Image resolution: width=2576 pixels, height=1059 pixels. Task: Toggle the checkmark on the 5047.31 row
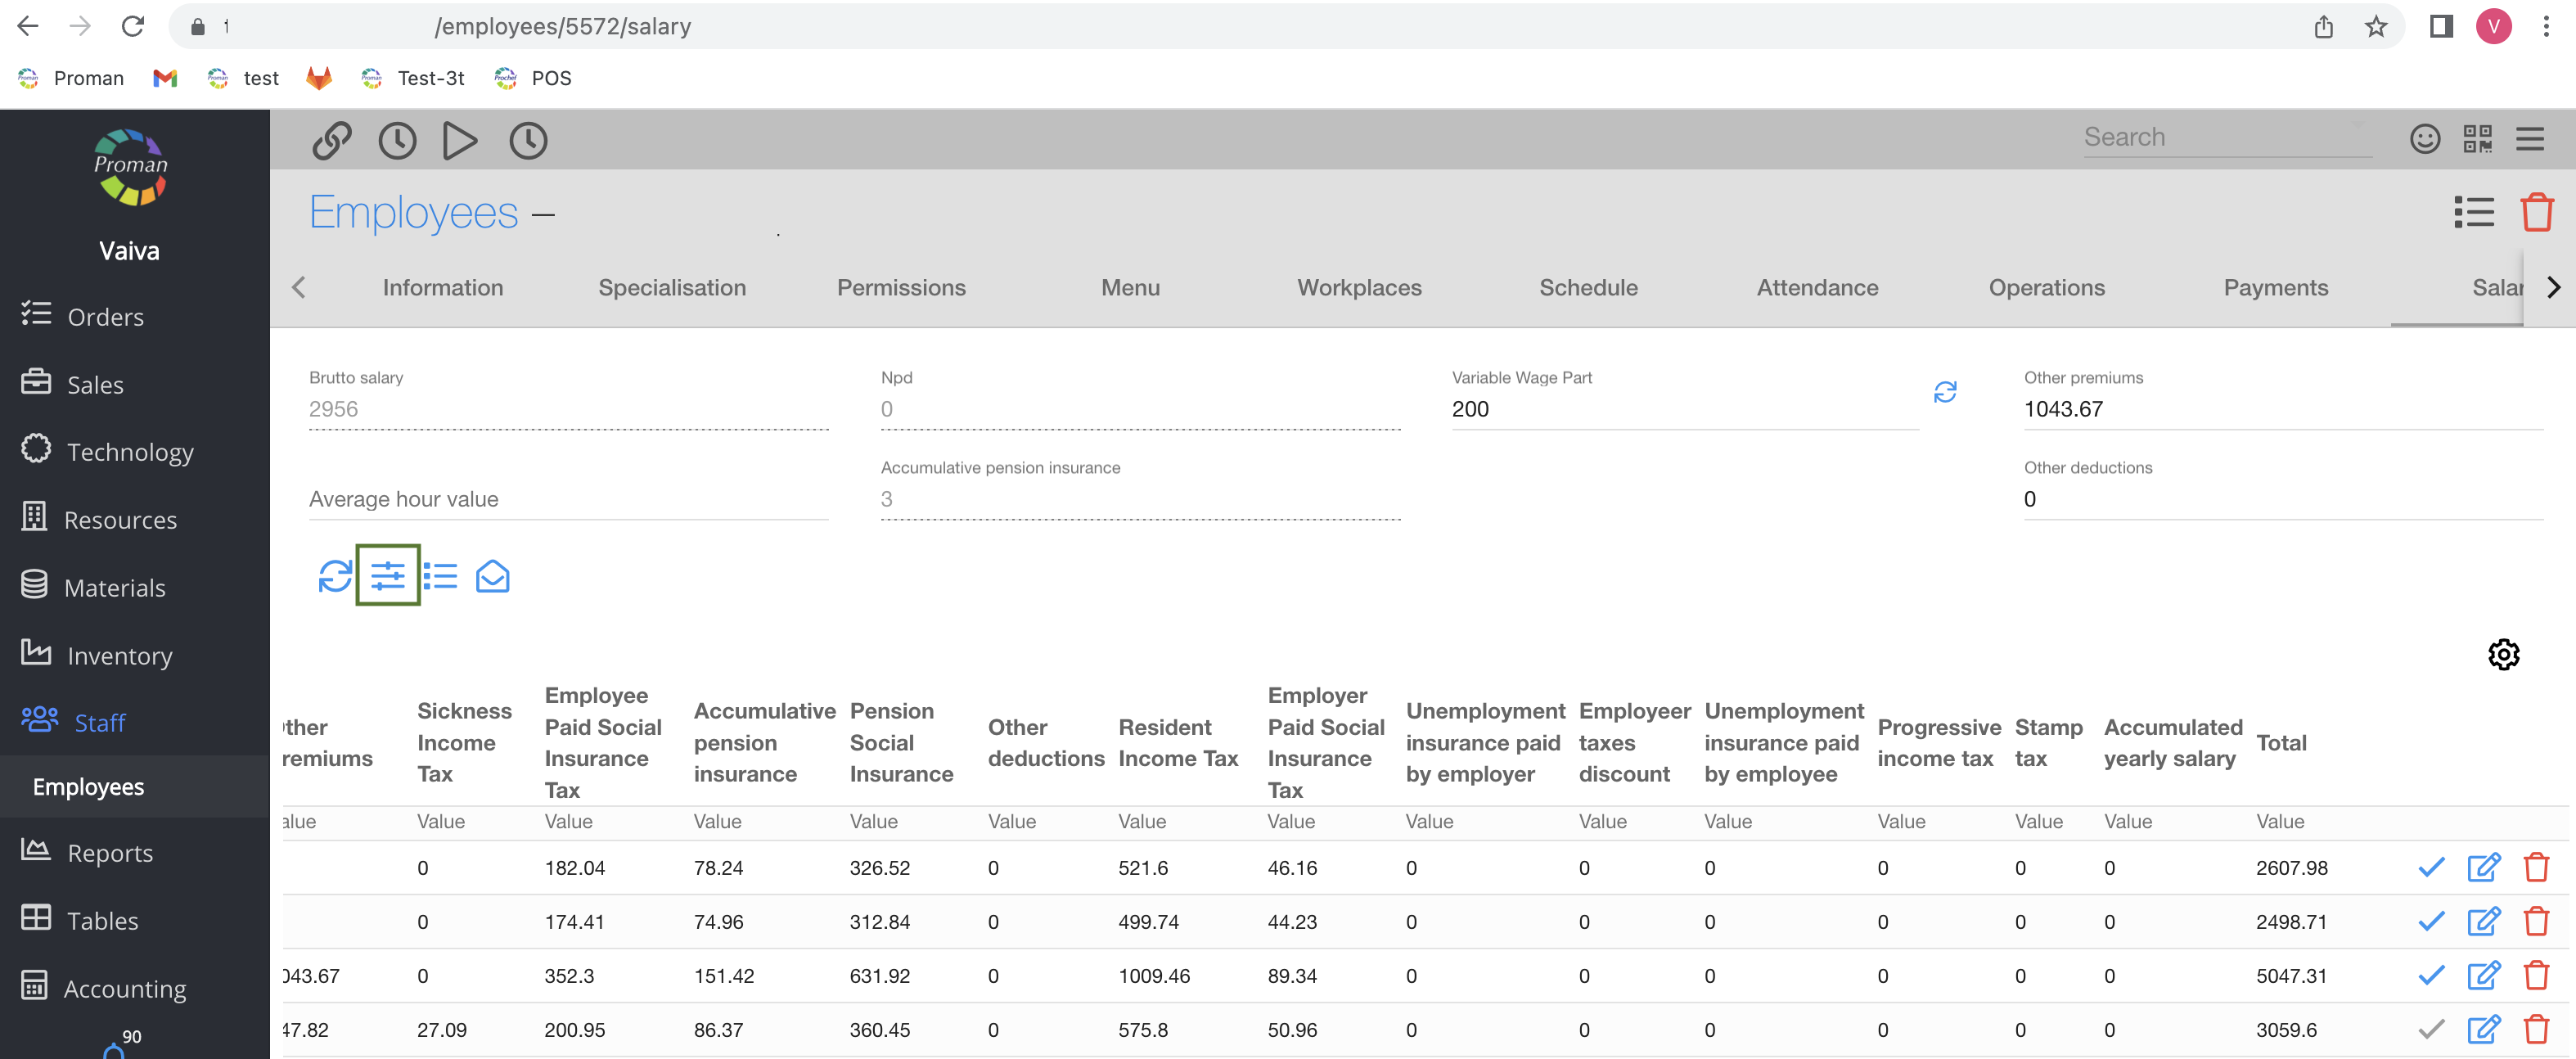[2431, 975]
